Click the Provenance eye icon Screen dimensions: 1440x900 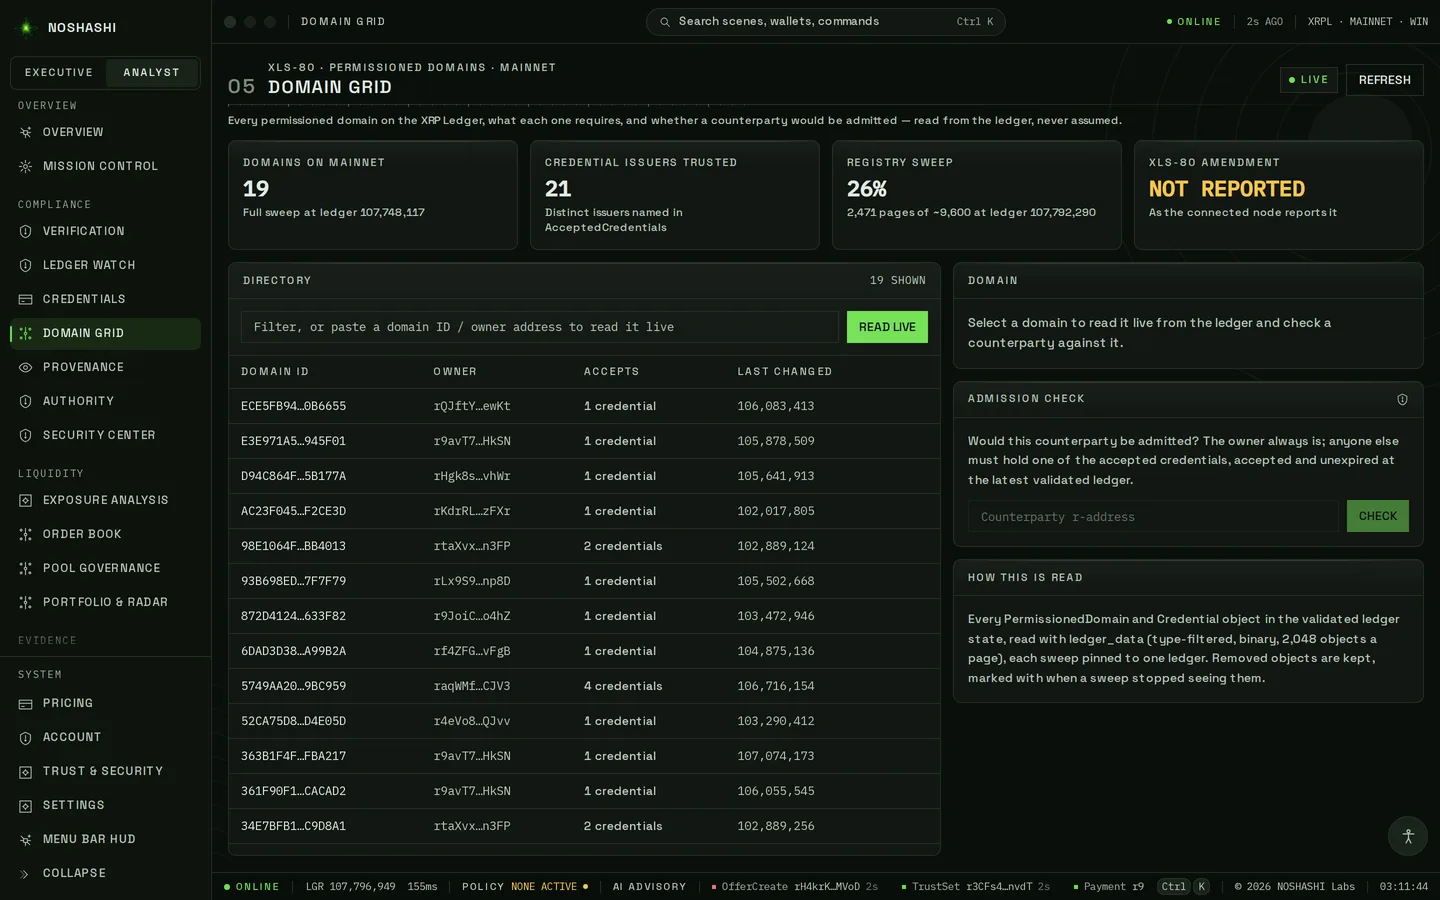[x=26, y=367]
